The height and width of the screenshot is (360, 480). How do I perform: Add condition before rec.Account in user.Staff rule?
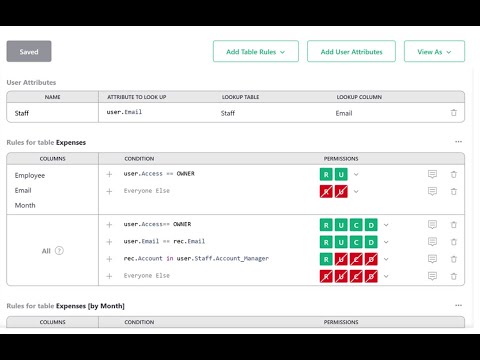coord(109,259)
